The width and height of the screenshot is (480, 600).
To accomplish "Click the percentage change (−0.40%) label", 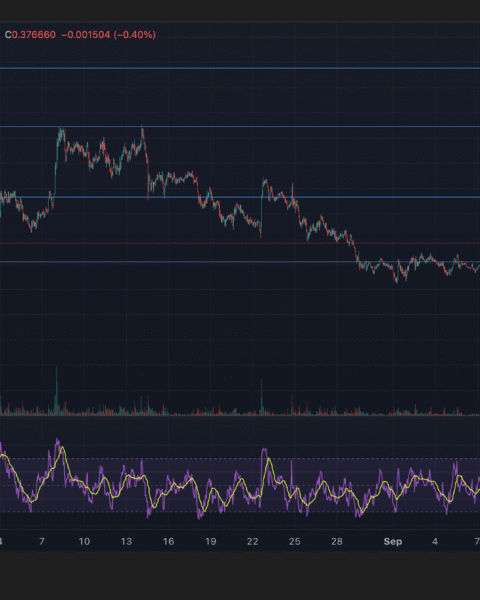I will (x=135, y=35).
